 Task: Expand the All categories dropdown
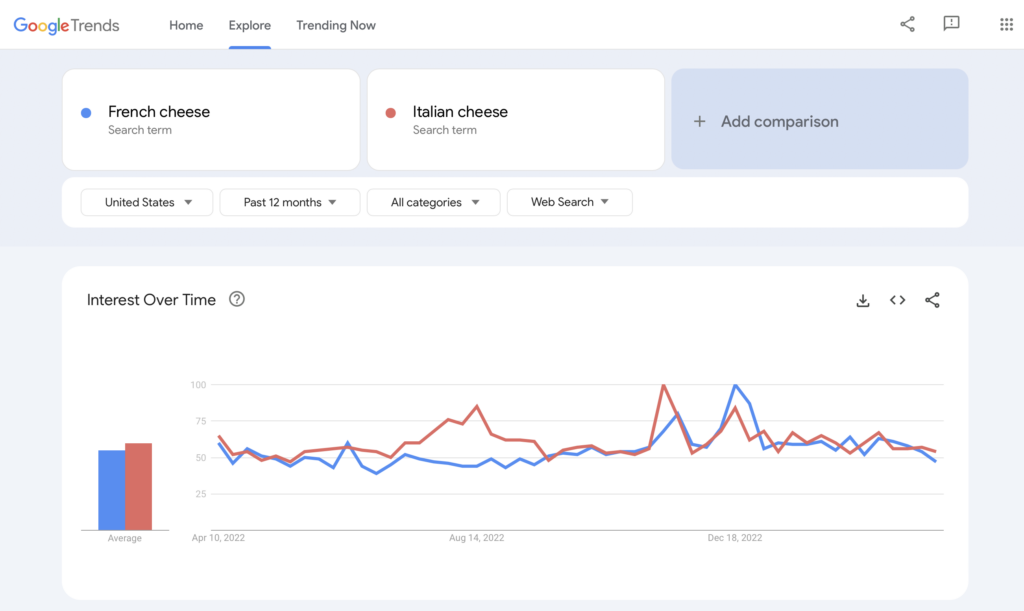(x=435, y=202)
